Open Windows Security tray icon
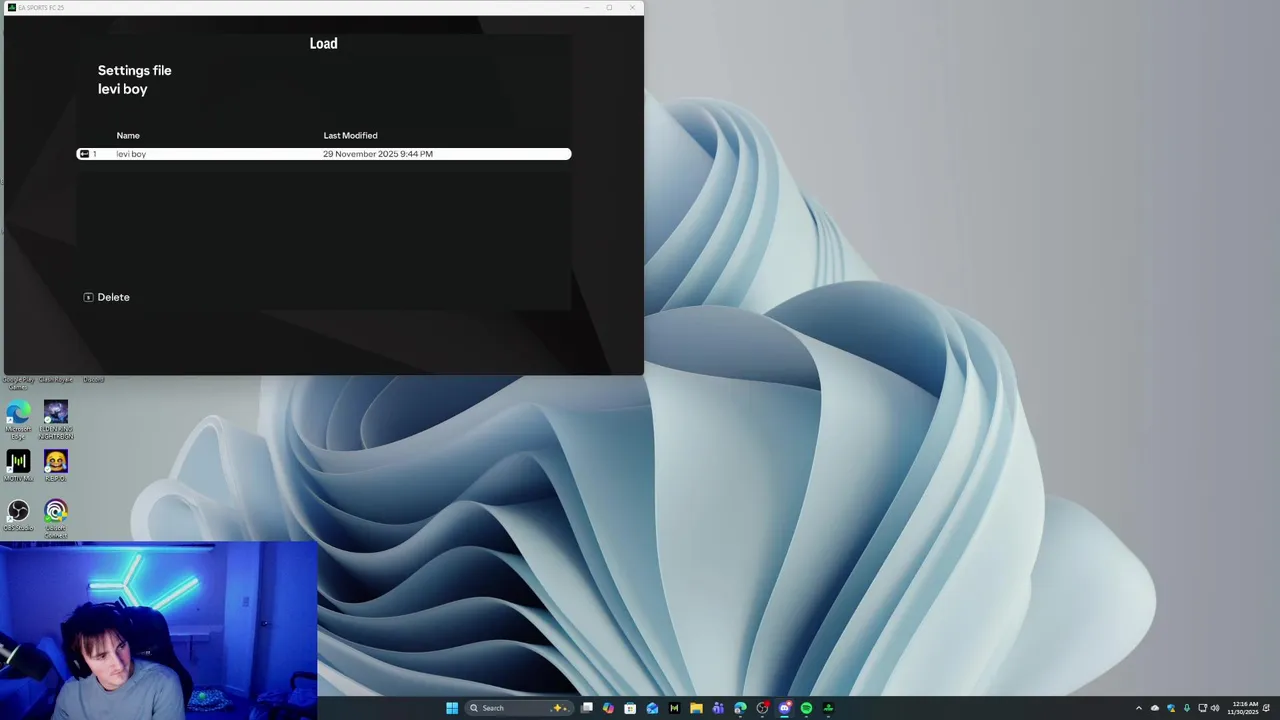Viewport: 1280px width, 720px height. tap(1171, 708)
